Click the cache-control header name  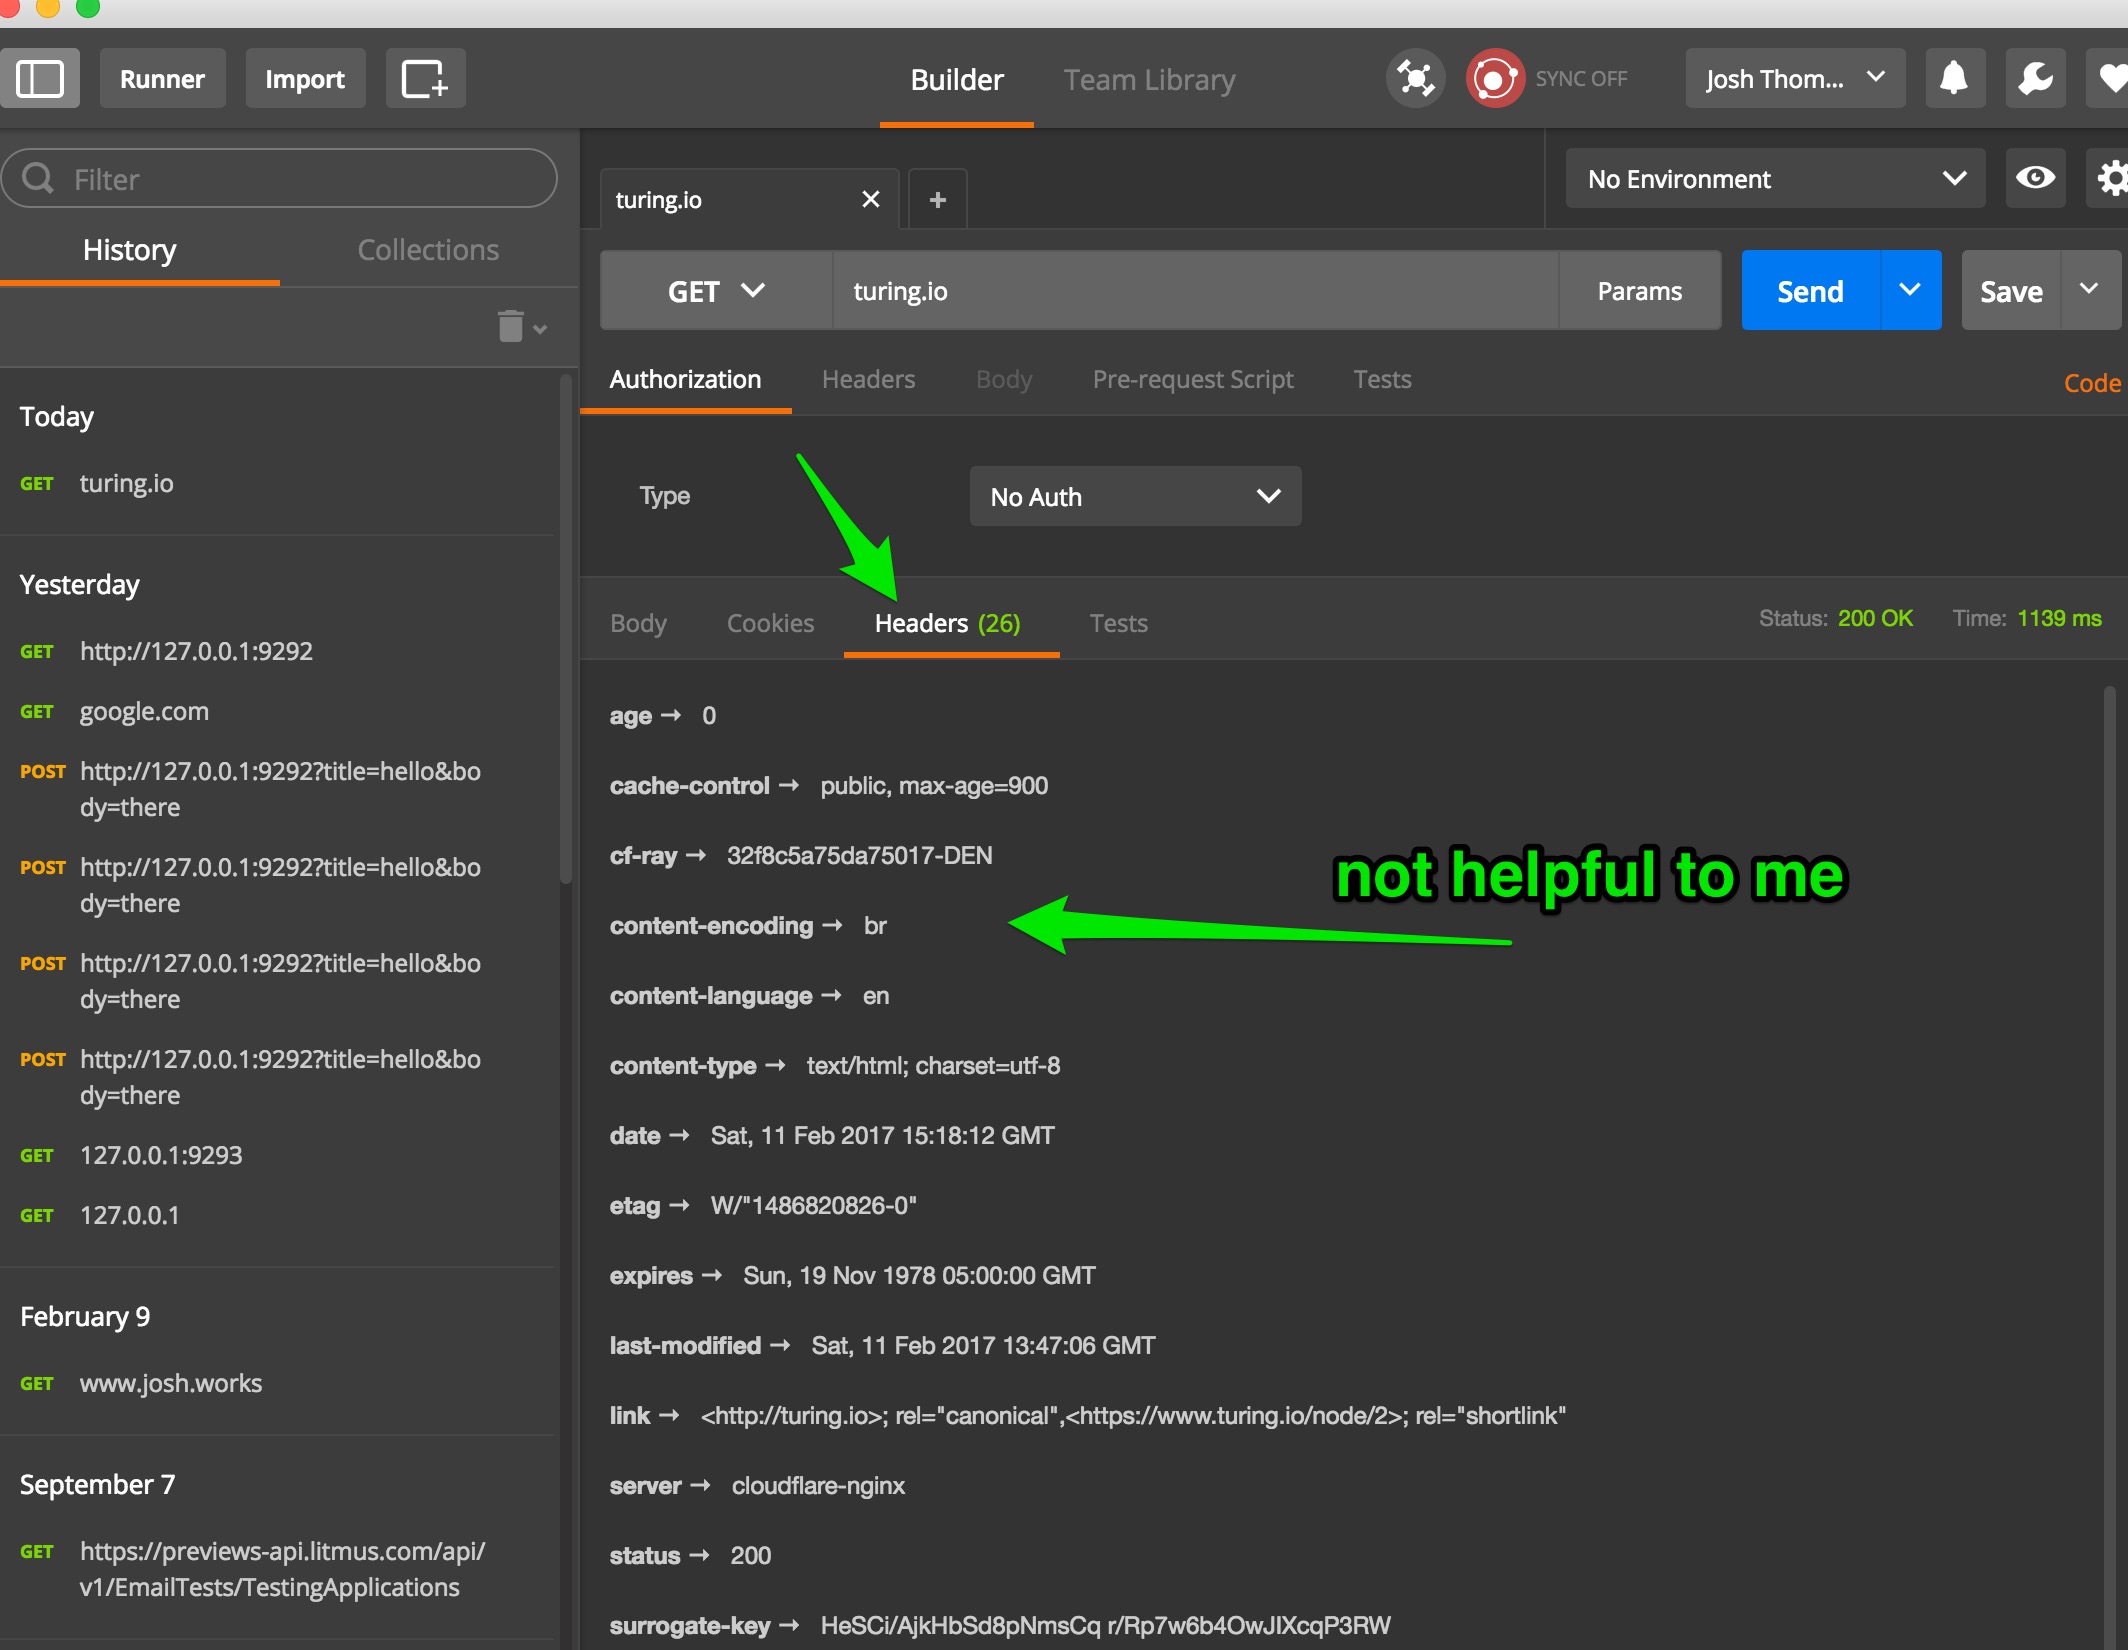coord(689,786)
